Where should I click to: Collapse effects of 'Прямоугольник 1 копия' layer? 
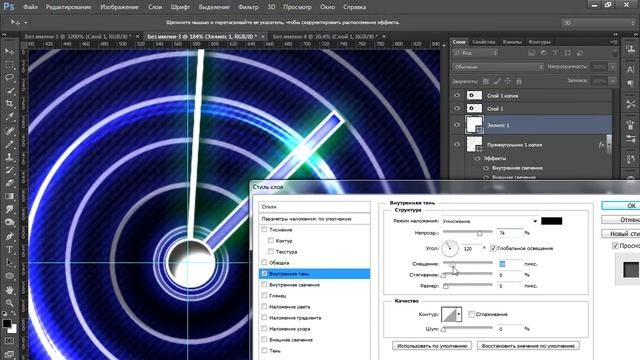pyautogui.click(x=609, y=144)
